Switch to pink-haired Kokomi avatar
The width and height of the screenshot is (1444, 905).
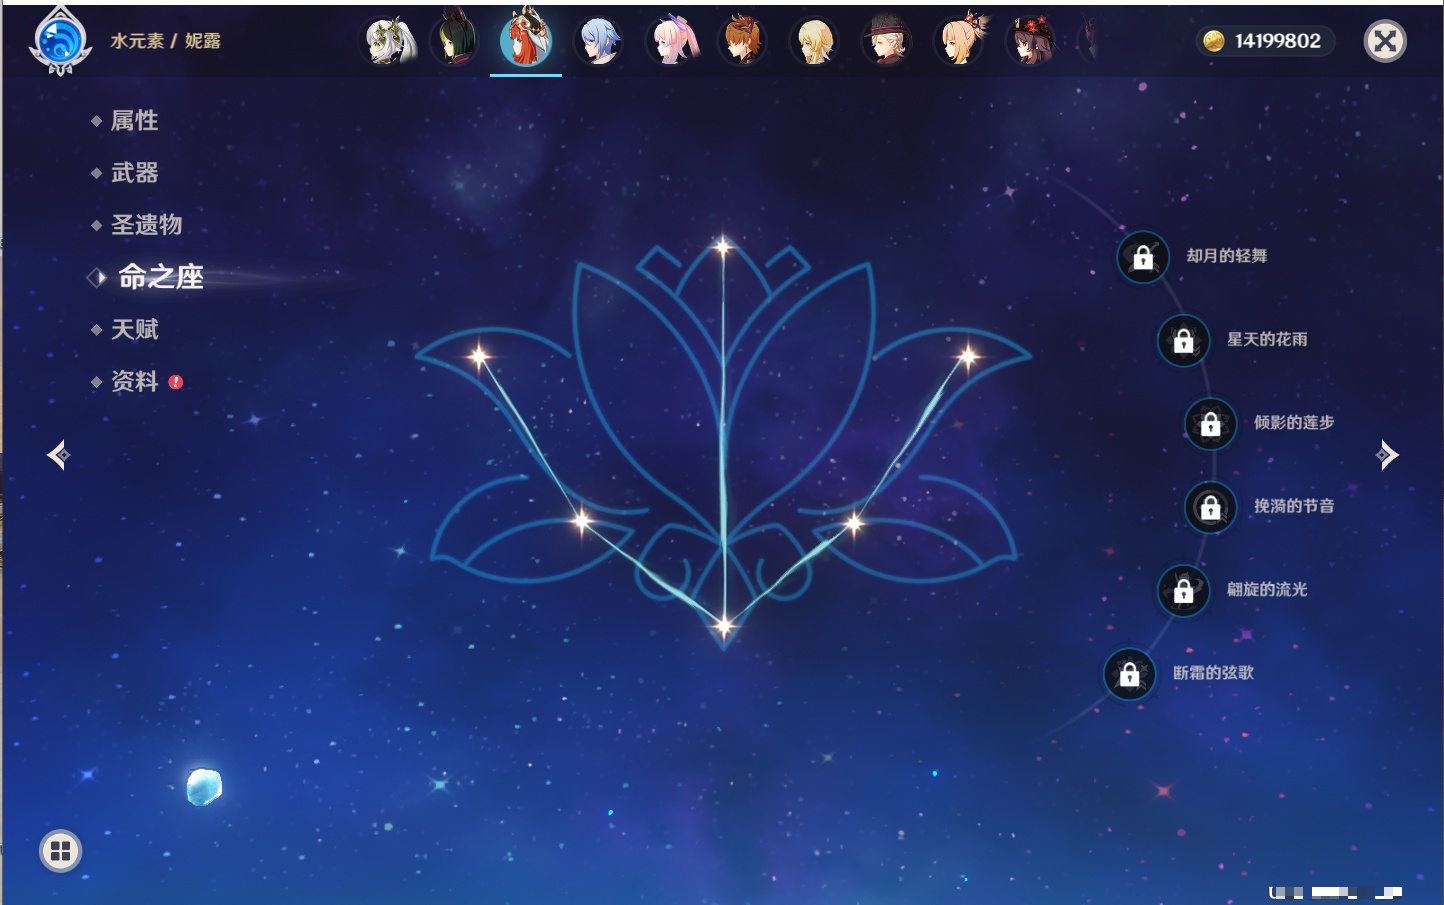(672, 41)
